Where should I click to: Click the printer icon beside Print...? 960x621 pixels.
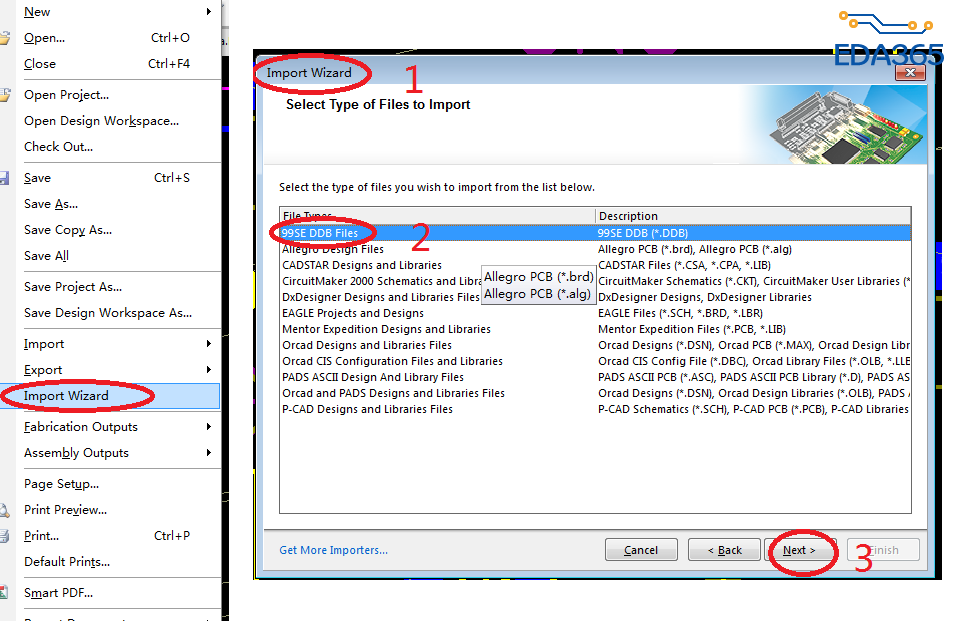(4, 536)
